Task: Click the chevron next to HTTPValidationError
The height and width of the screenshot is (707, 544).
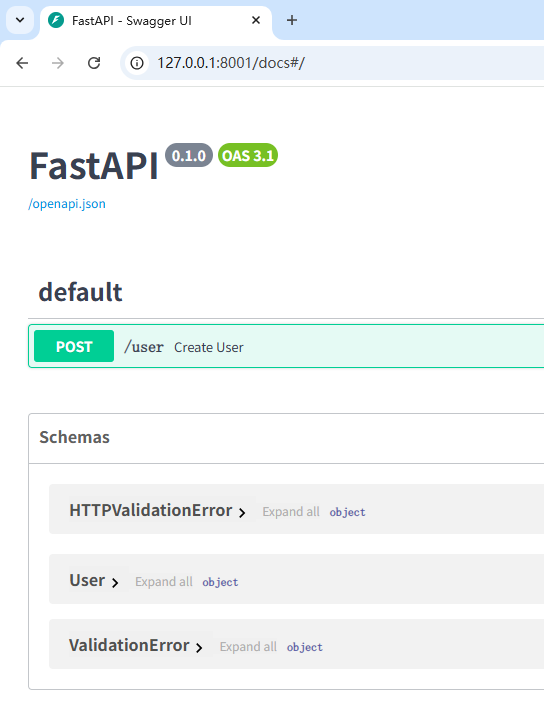Action: (x=242, y=513)
